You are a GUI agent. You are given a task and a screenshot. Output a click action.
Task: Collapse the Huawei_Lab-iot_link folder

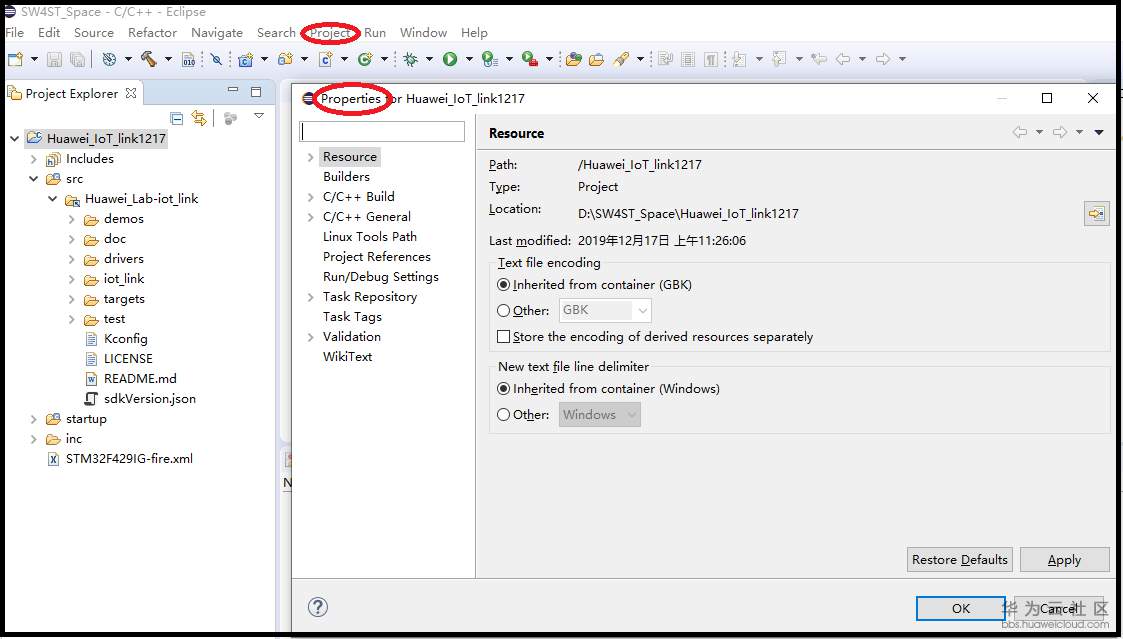click(52, 199)
